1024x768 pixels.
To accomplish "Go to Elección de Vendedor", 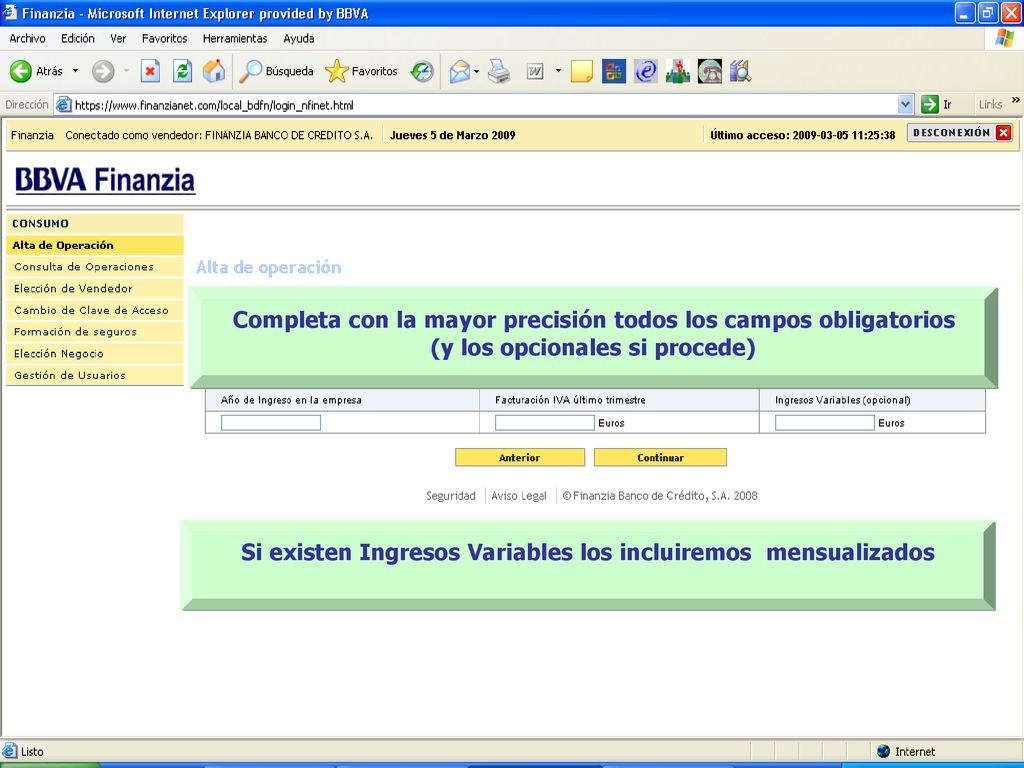I will (95, 288).
